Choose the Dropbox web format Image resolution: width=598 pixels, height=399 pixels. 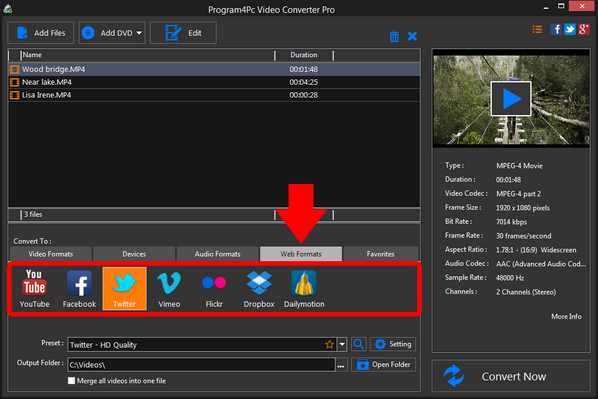click(x=259, y=288)
